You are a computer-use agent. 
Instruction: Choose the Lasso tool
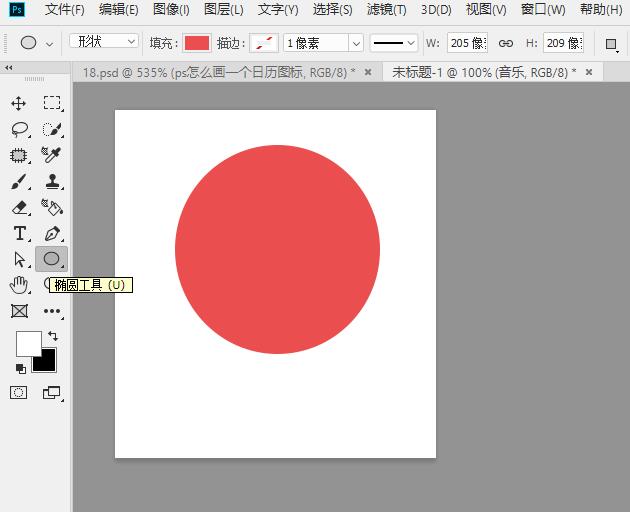tap(19, 129)
